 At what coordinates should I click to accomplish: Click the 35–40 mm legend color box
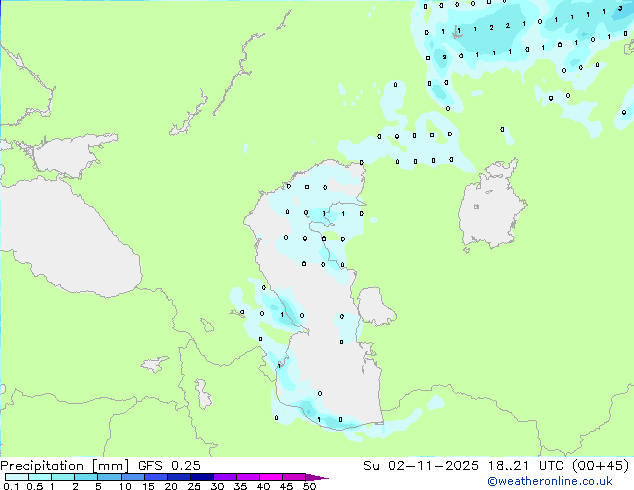[247, 477]
